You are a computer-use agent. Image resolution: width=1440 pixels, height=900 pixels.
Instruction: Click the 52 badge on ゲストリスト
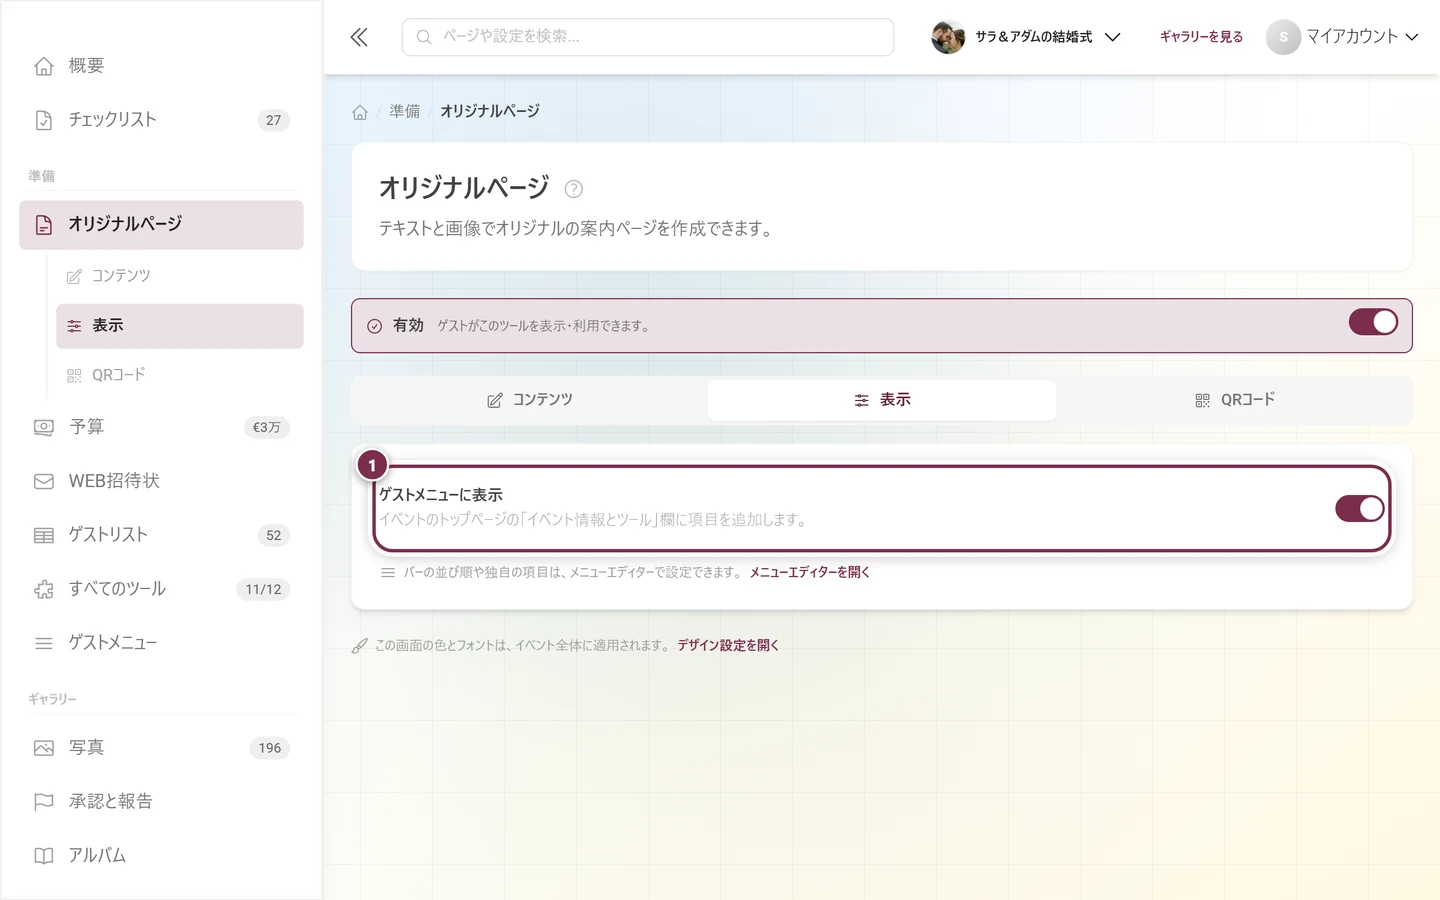coord(273,535)
